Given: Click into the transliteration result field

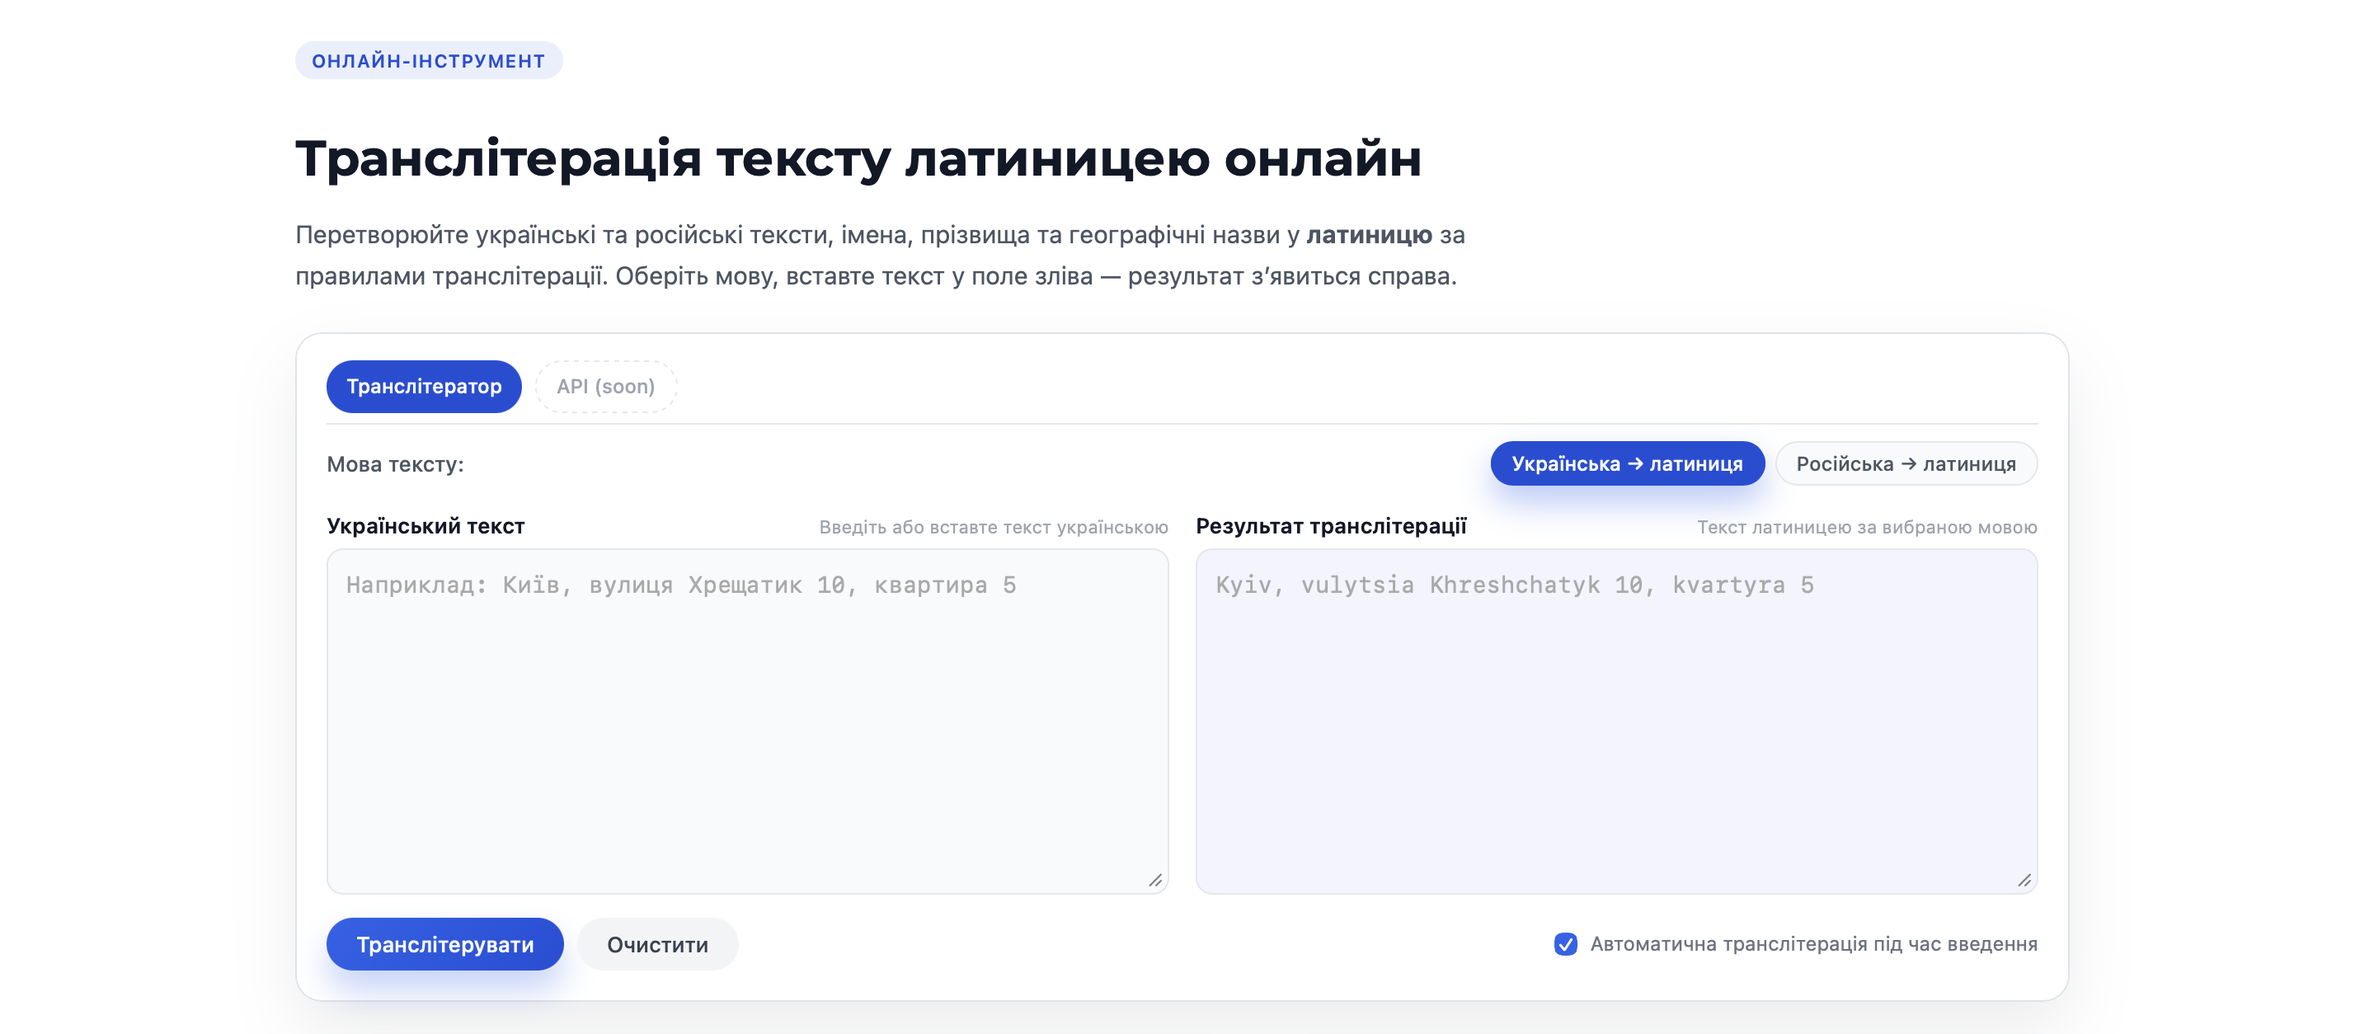Looking at the screenshot, I should point(1616,720).
